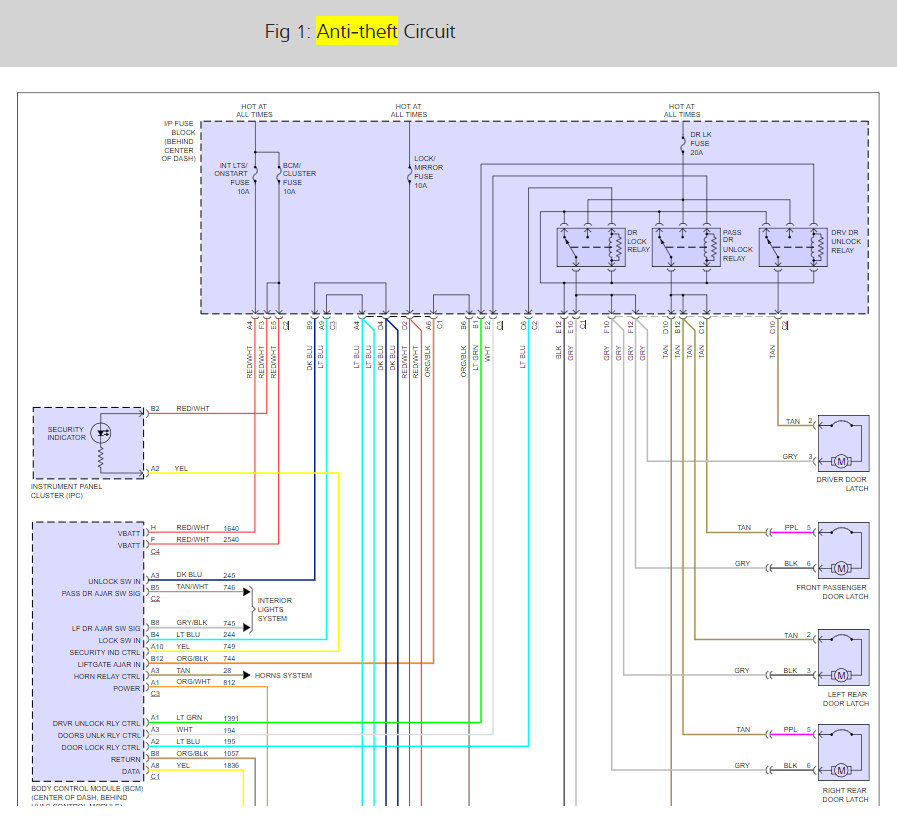897x823 pixels.
Task: Click the RIGHT REAR DOOR LATCH caption
Action: (x=845, y=795)
